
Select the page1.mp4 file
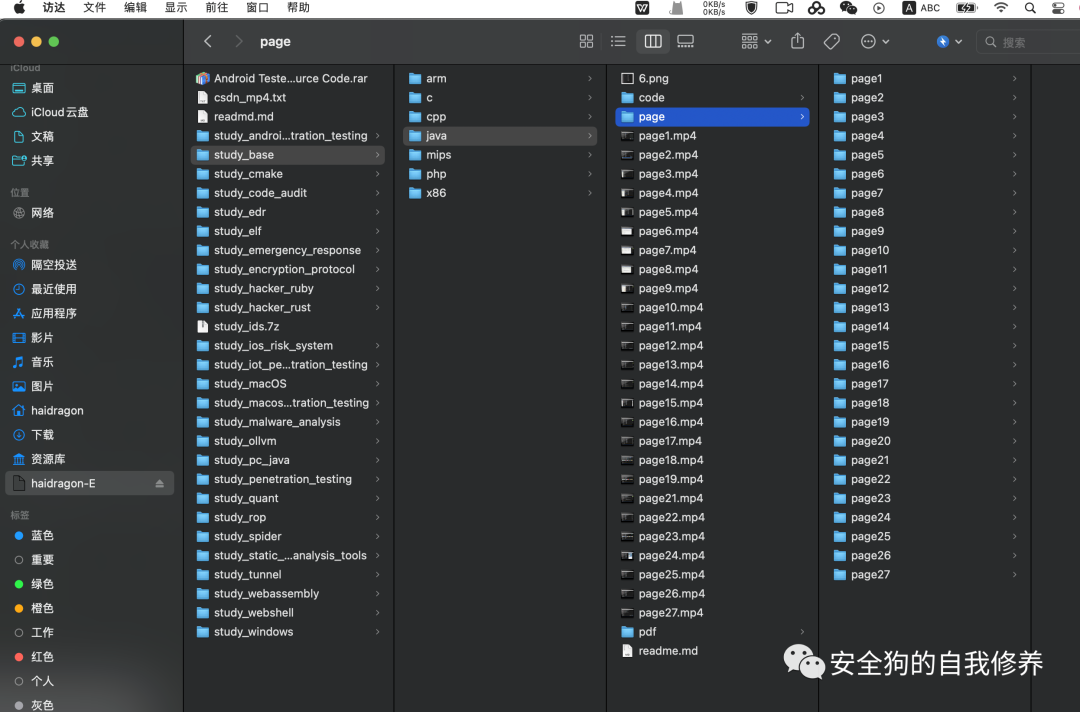pos(712,136)
